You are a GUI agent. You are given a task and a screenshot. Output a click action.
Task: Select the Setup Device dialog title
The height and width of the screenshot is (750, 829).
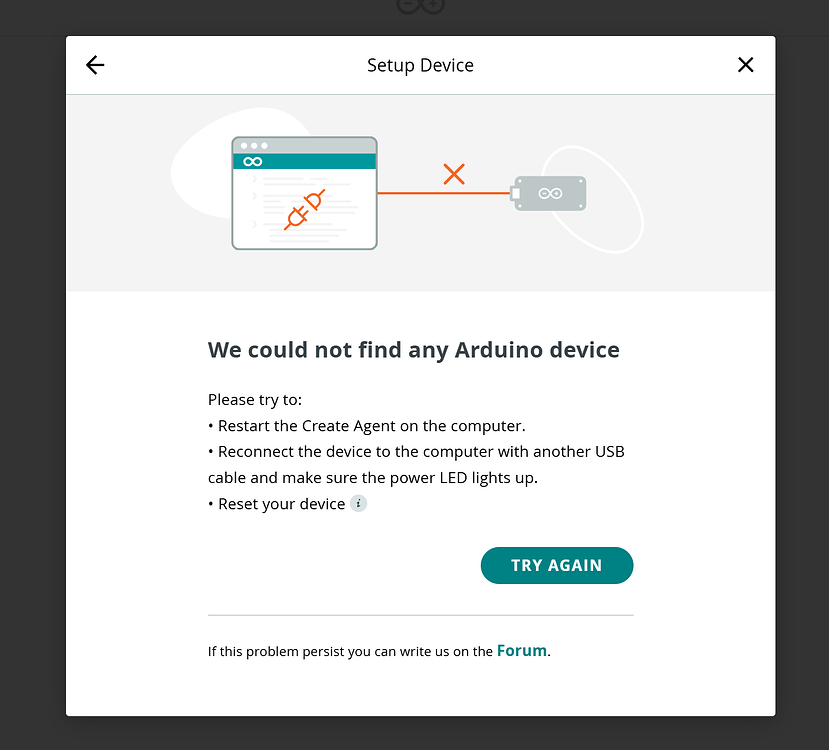click(420, 65)
